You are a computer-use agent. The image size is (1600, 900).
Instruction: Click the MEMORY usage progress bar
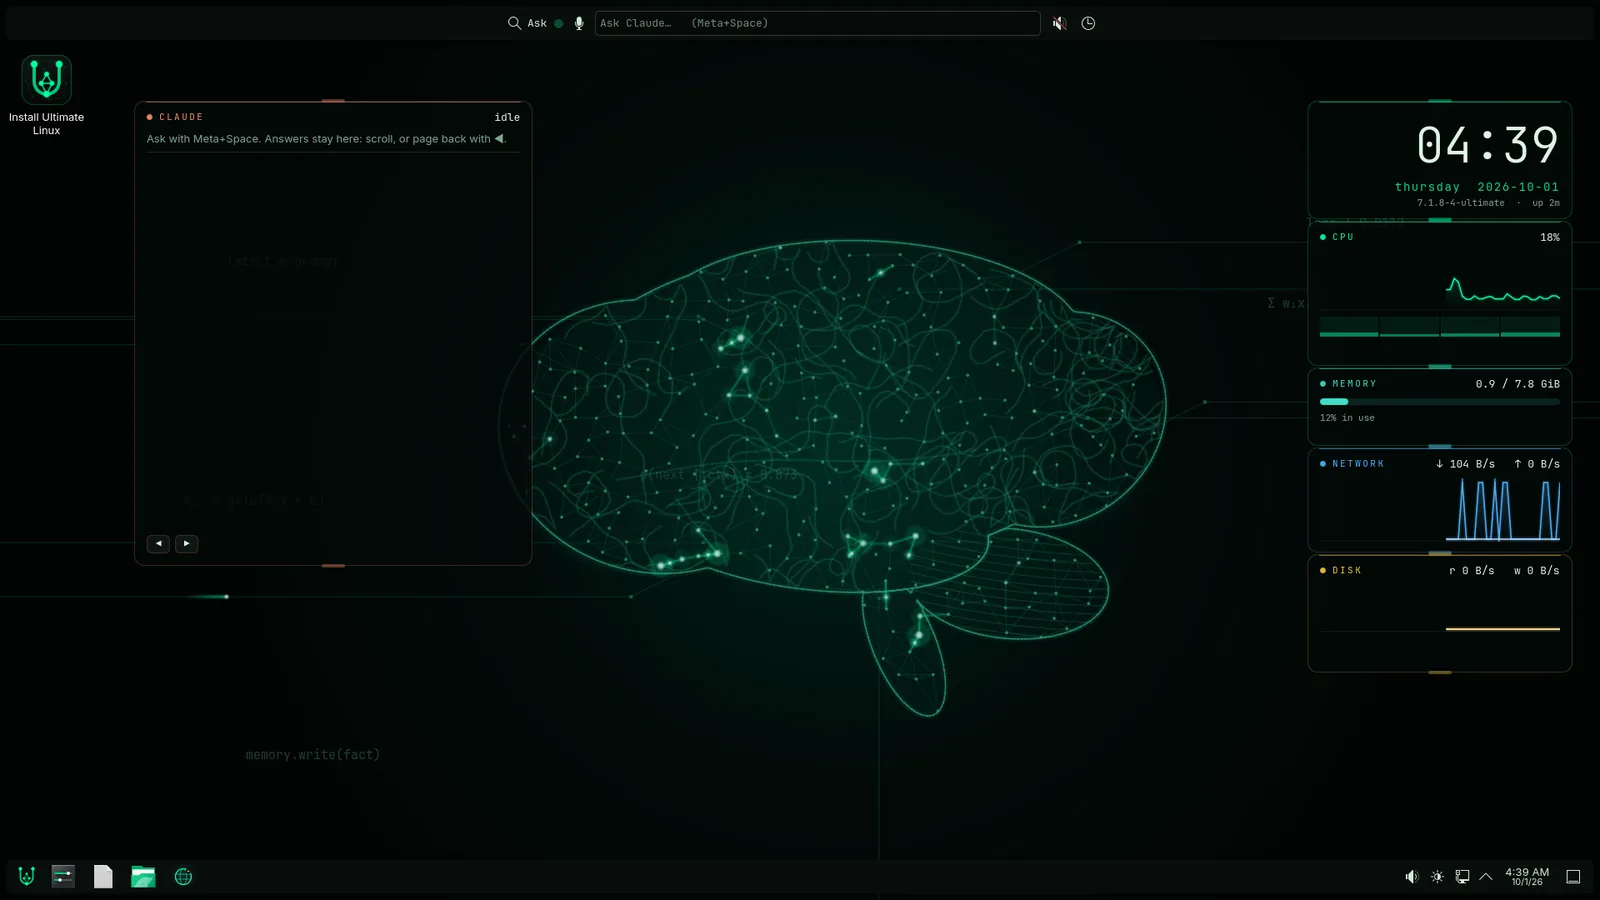coord(1440,402)
